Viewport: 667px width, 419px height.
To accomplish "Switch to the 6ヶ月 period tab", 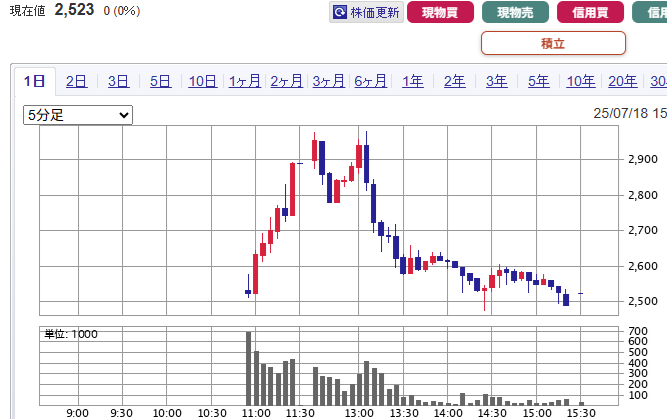I will (371, 81).
